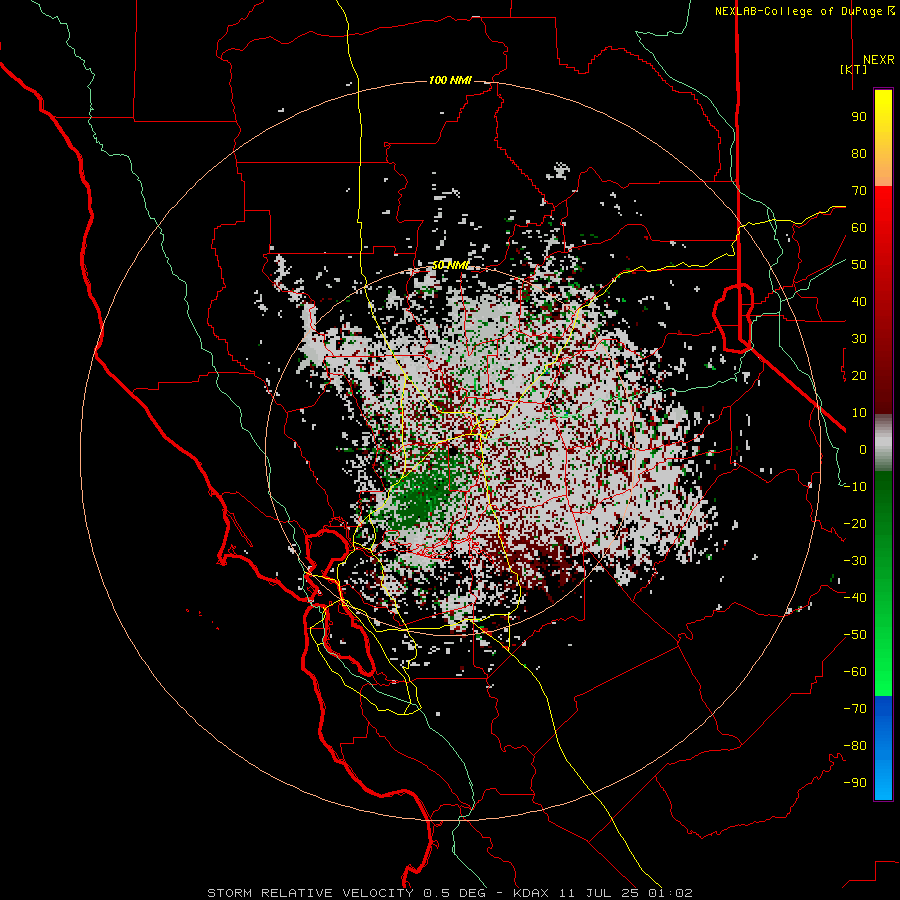Click the 100 NMI range ring label
The height and width of the screenshot is (900, 900).
point(451,80)
